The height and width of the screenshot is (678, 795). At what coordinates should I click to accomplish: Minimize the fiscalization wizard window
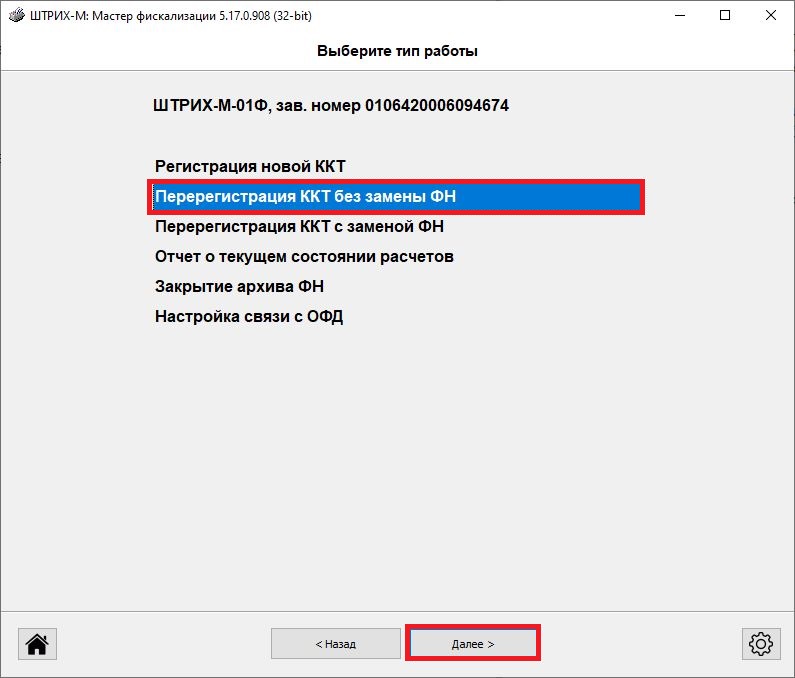(x=680, y=16)
